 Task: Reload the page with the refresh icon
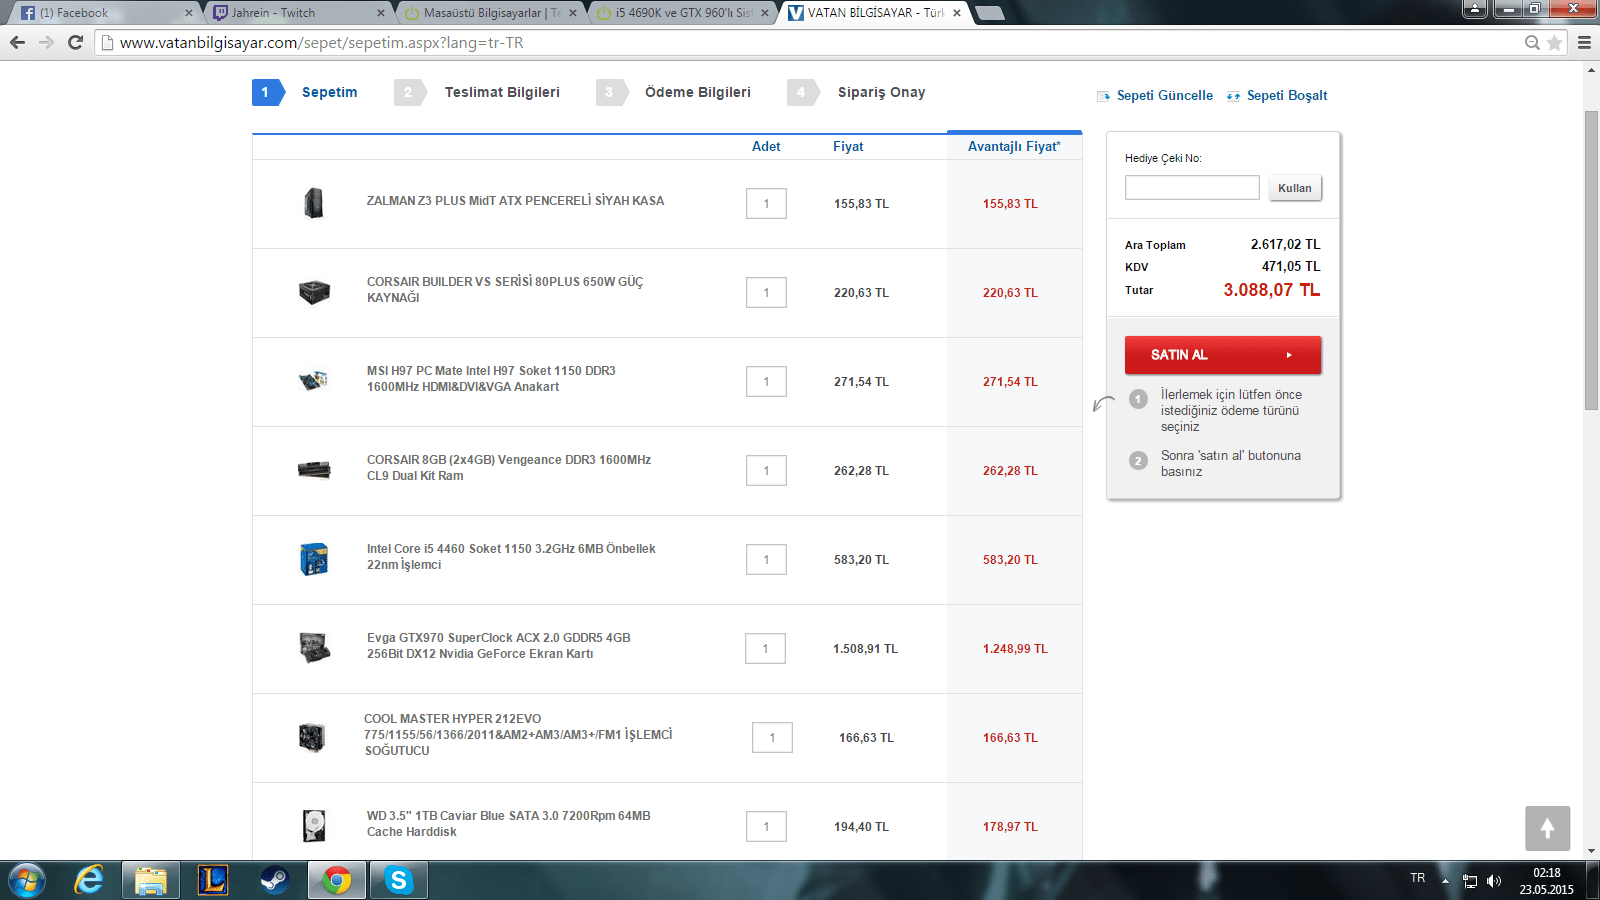[x=75, y=42]
